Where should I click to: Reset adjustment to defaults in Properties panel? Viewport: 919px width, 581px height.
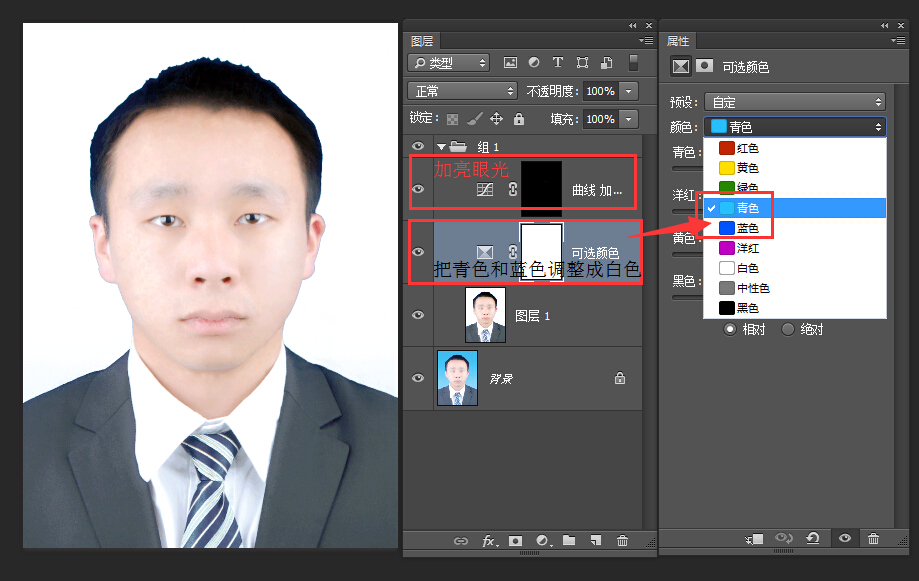click(x=813, y=538)
